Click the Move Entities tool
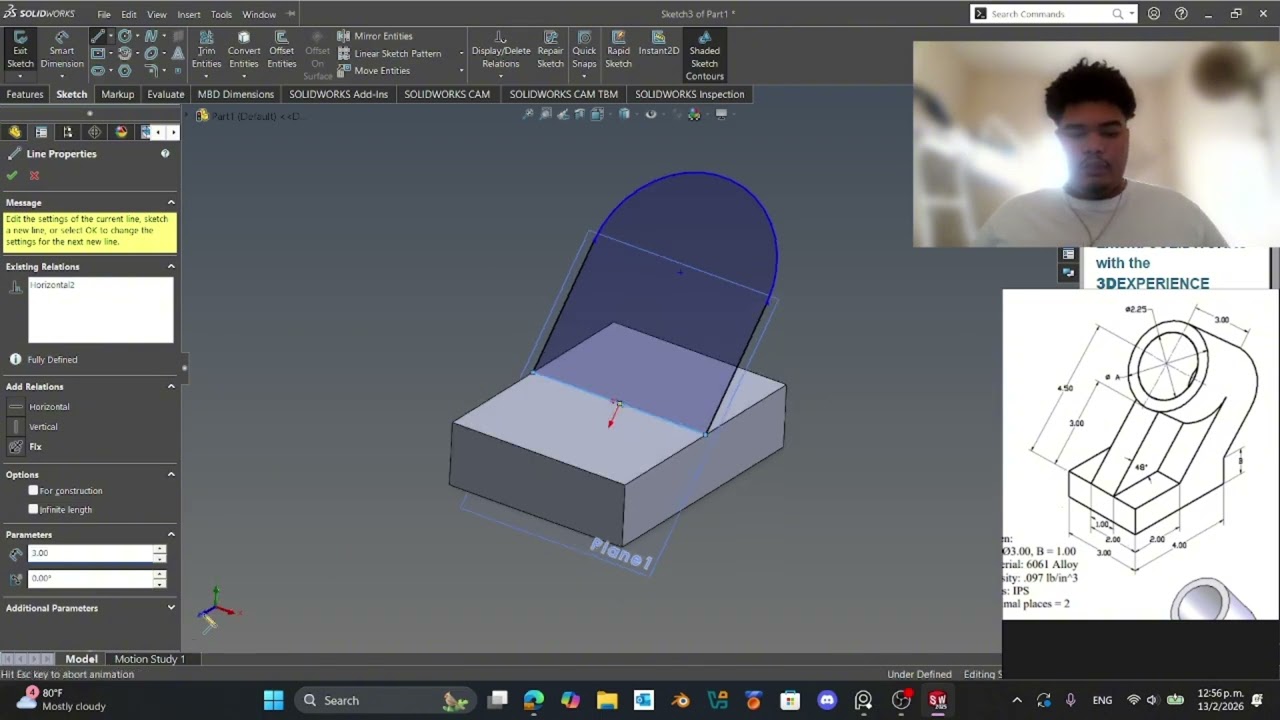The width and height of the screenshot is (1280, 720). 374,71
